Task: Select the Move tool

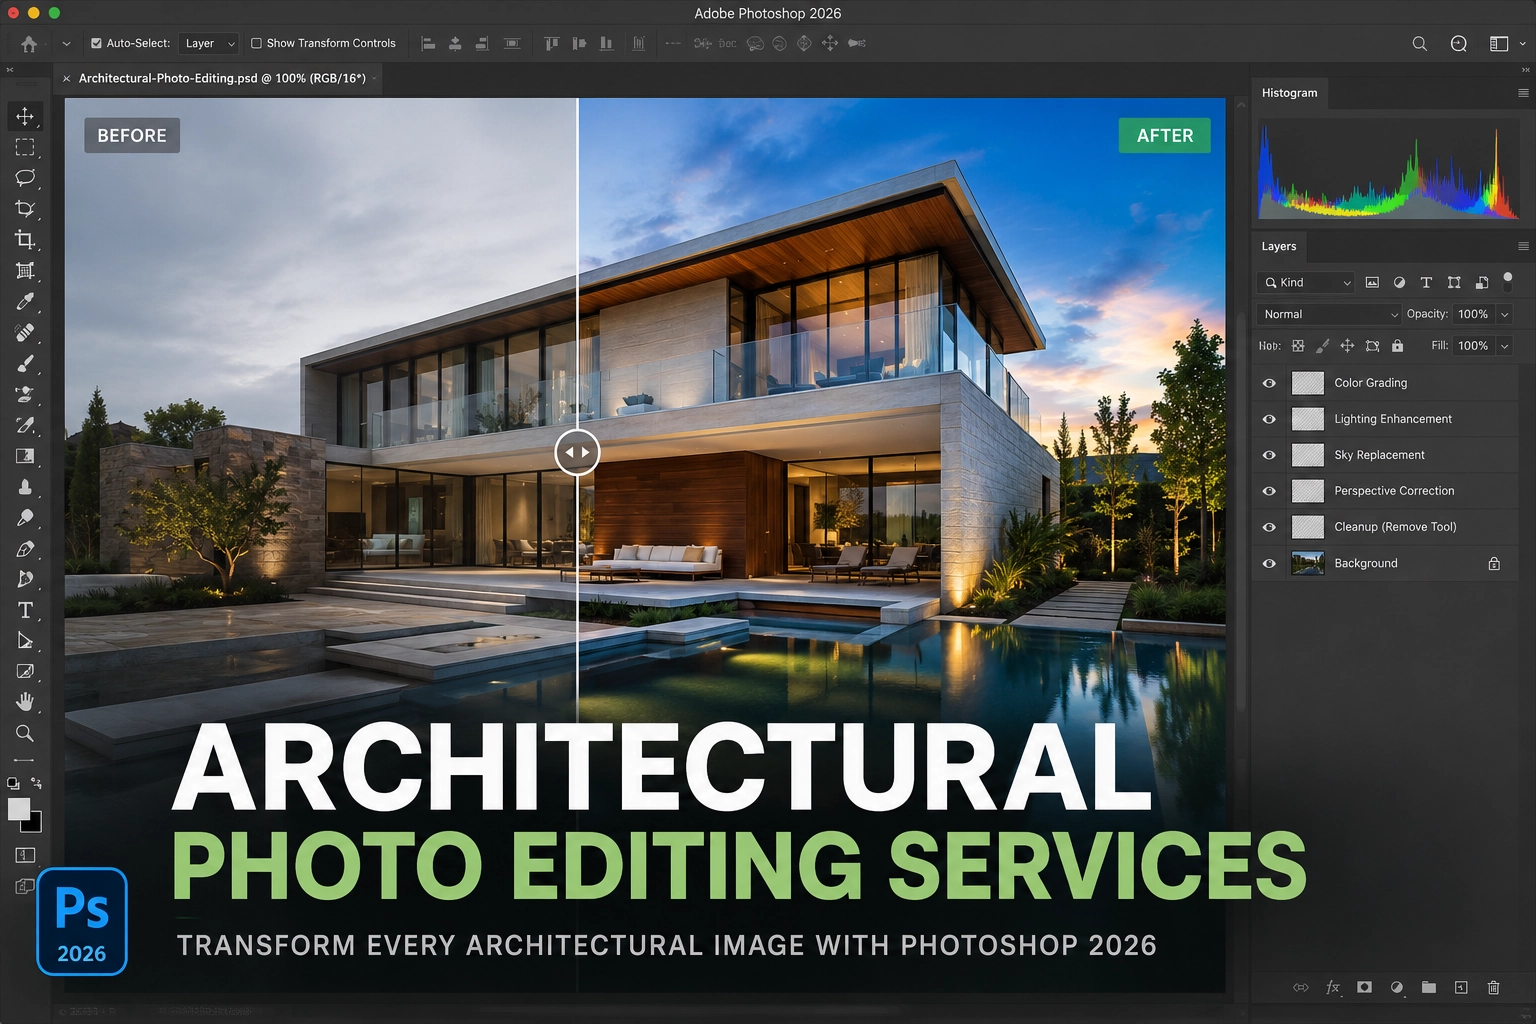Action: click(x=25, y=116)
